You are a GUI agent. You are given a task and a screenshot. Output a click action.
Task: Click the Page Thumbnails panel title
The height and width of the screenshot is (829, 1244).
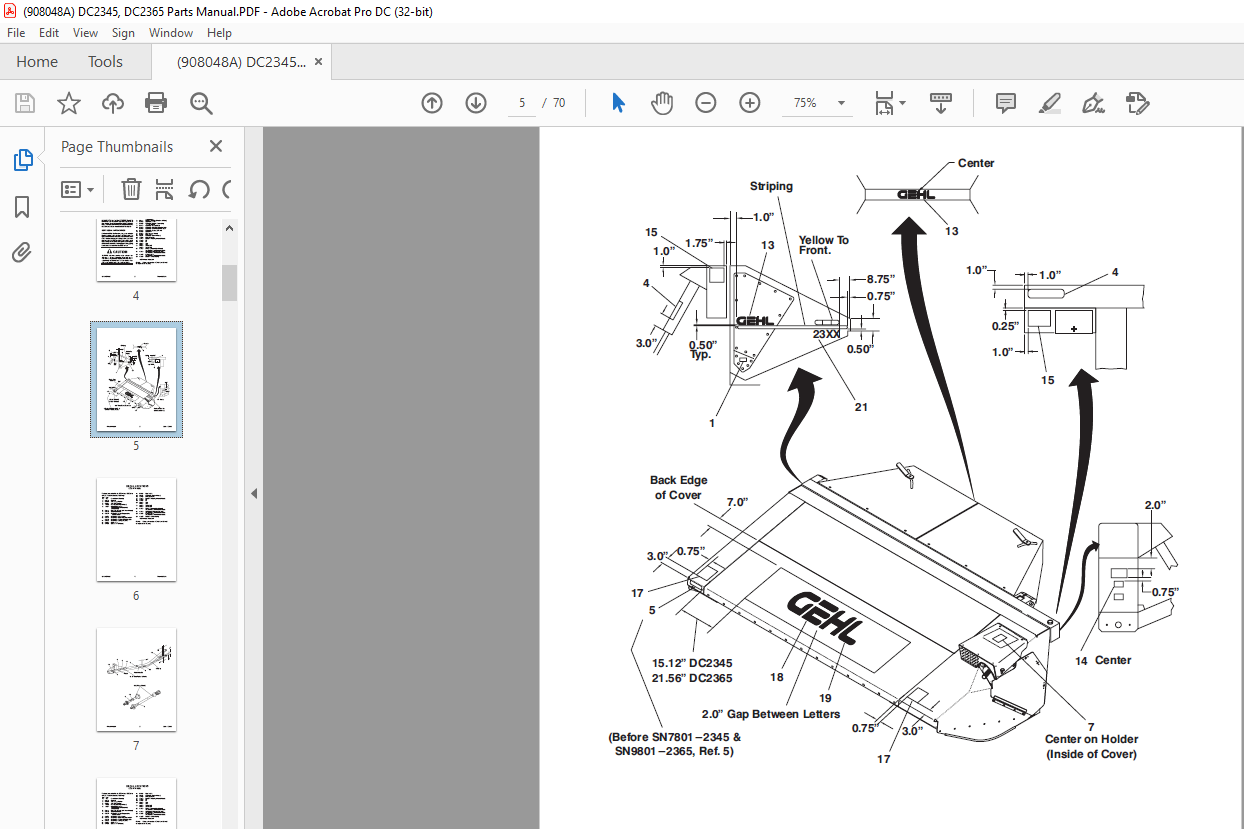click(117, 146)
